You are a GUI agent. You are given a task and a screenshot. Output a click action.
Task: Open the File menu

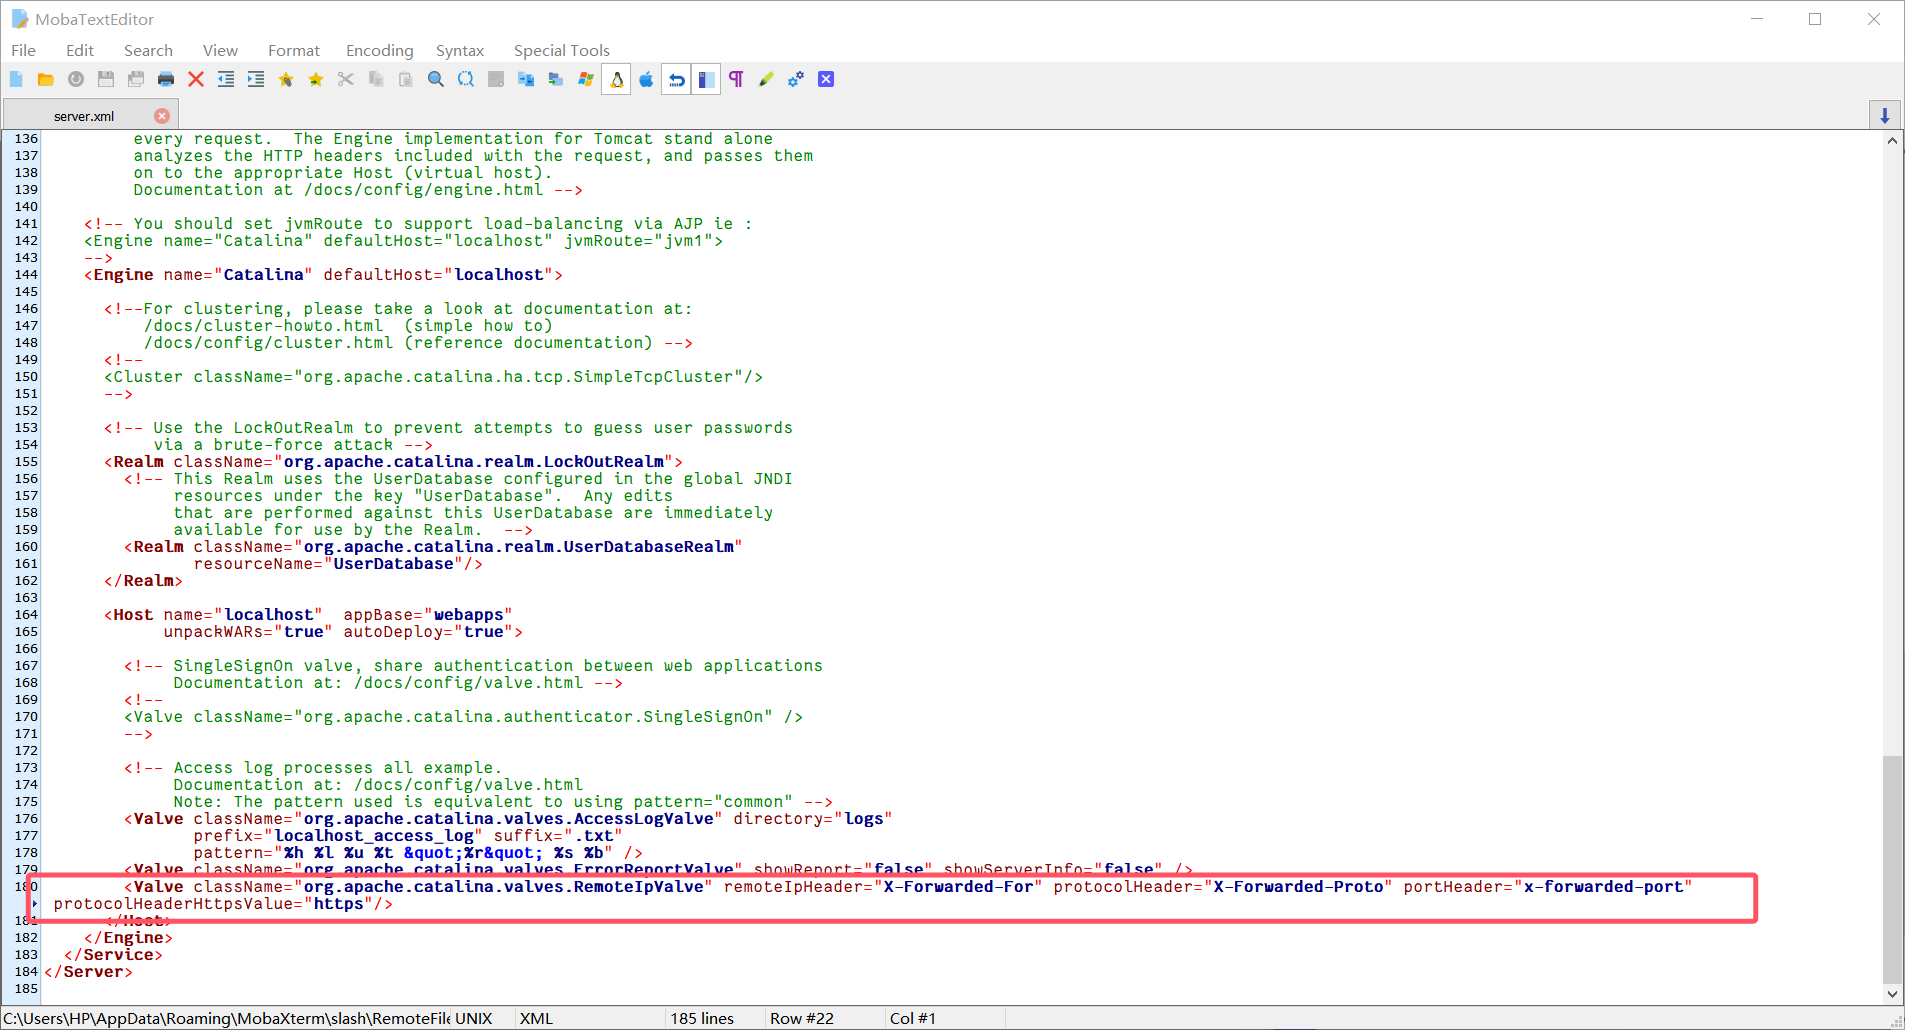24,50
